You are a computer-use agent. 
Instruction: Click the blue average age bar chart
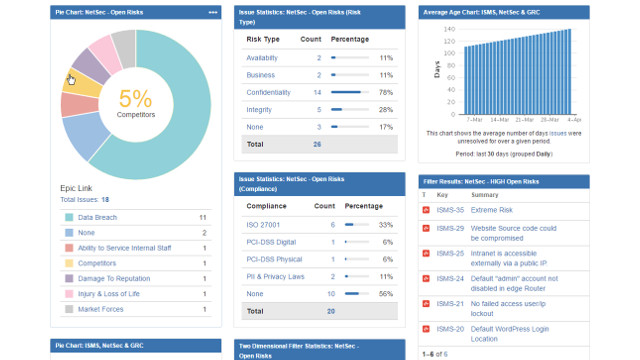(x=518, y=73)
